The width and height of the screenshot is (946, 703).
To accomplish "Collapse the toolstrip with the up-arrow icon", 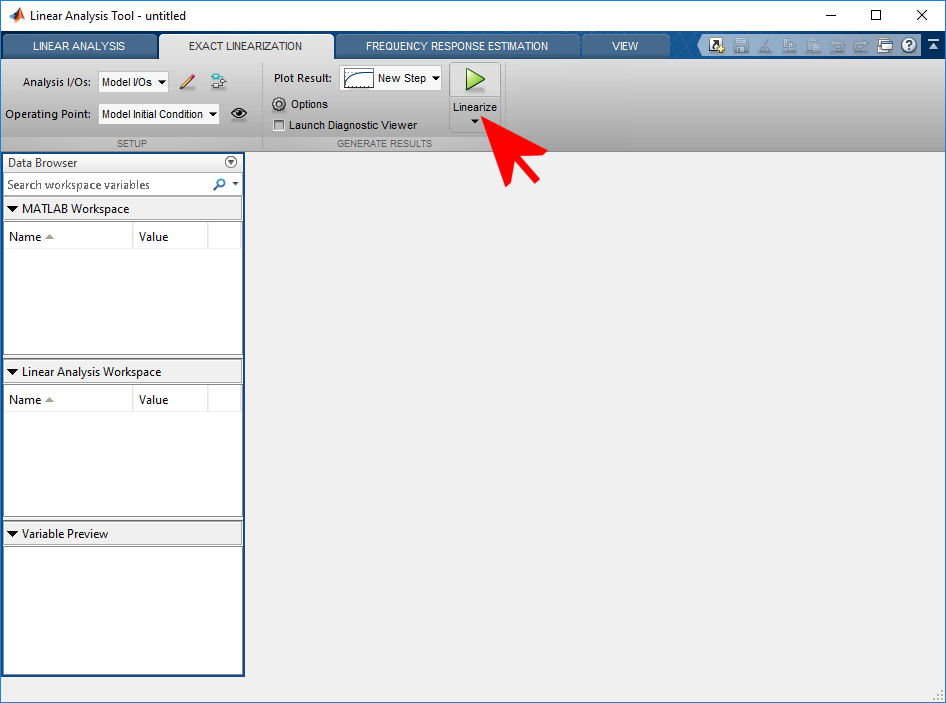I will pyautogui.click(x=933, y=45).
